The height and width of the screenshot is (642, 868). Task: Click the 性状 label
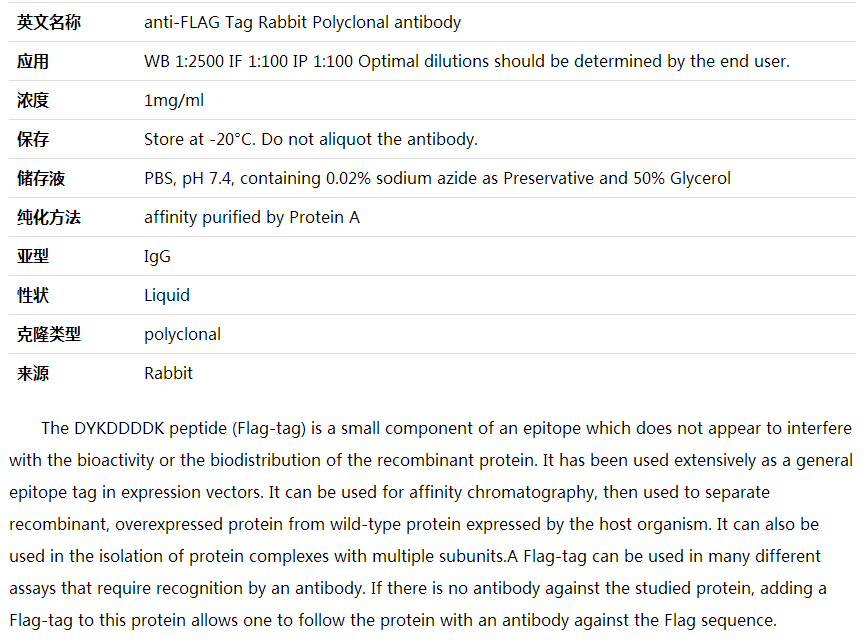pyautogui.click(x=33, y=296)
